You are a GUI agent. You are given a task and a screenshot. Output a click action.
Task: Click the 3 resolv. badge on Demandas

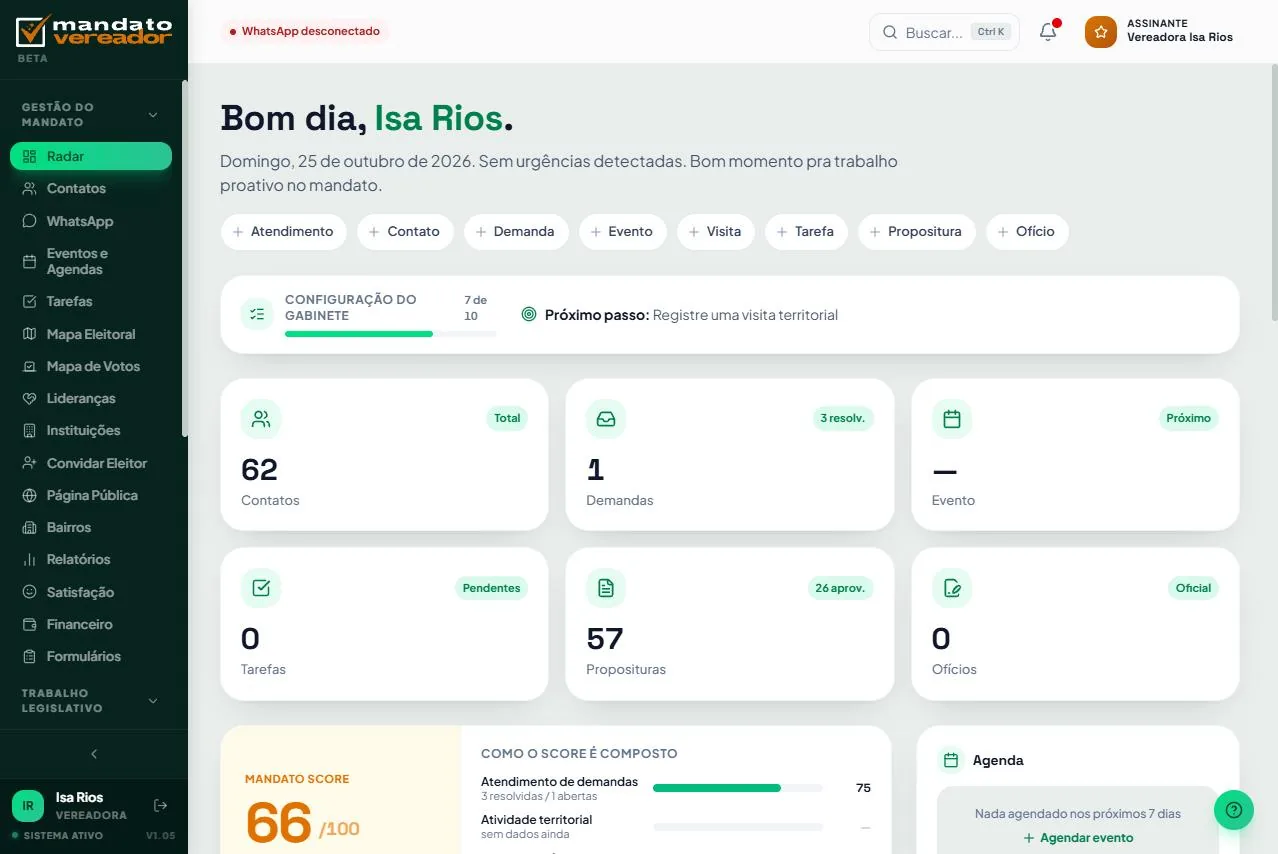point(843,418)
